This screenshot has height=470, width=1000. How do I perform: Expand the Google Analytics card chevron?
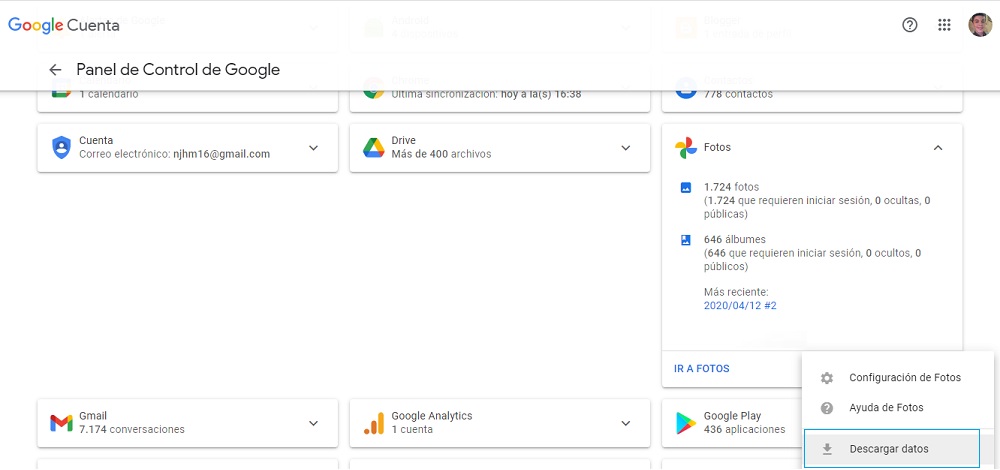[626, 423]
